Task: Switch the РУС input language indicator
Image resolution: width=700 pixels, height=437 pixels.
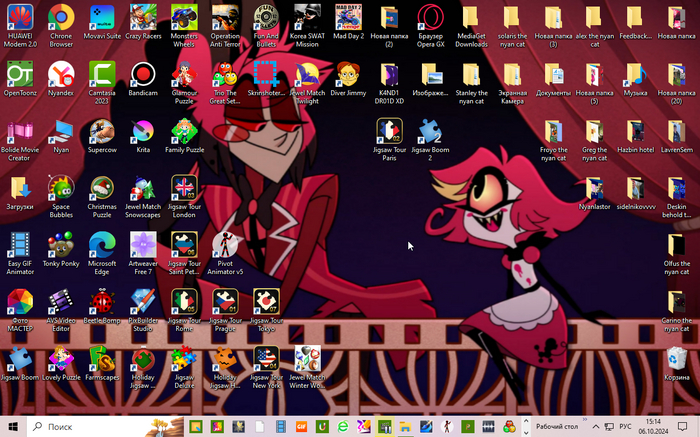Action: tap(625, 427)
